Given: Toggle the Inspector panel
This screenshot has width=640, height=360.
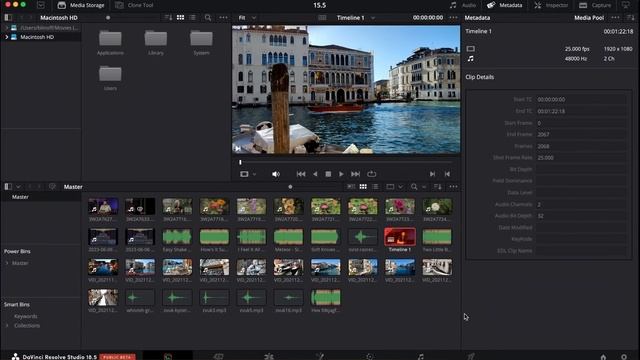Looking at the screenshot, I should (x=551, y=5).
